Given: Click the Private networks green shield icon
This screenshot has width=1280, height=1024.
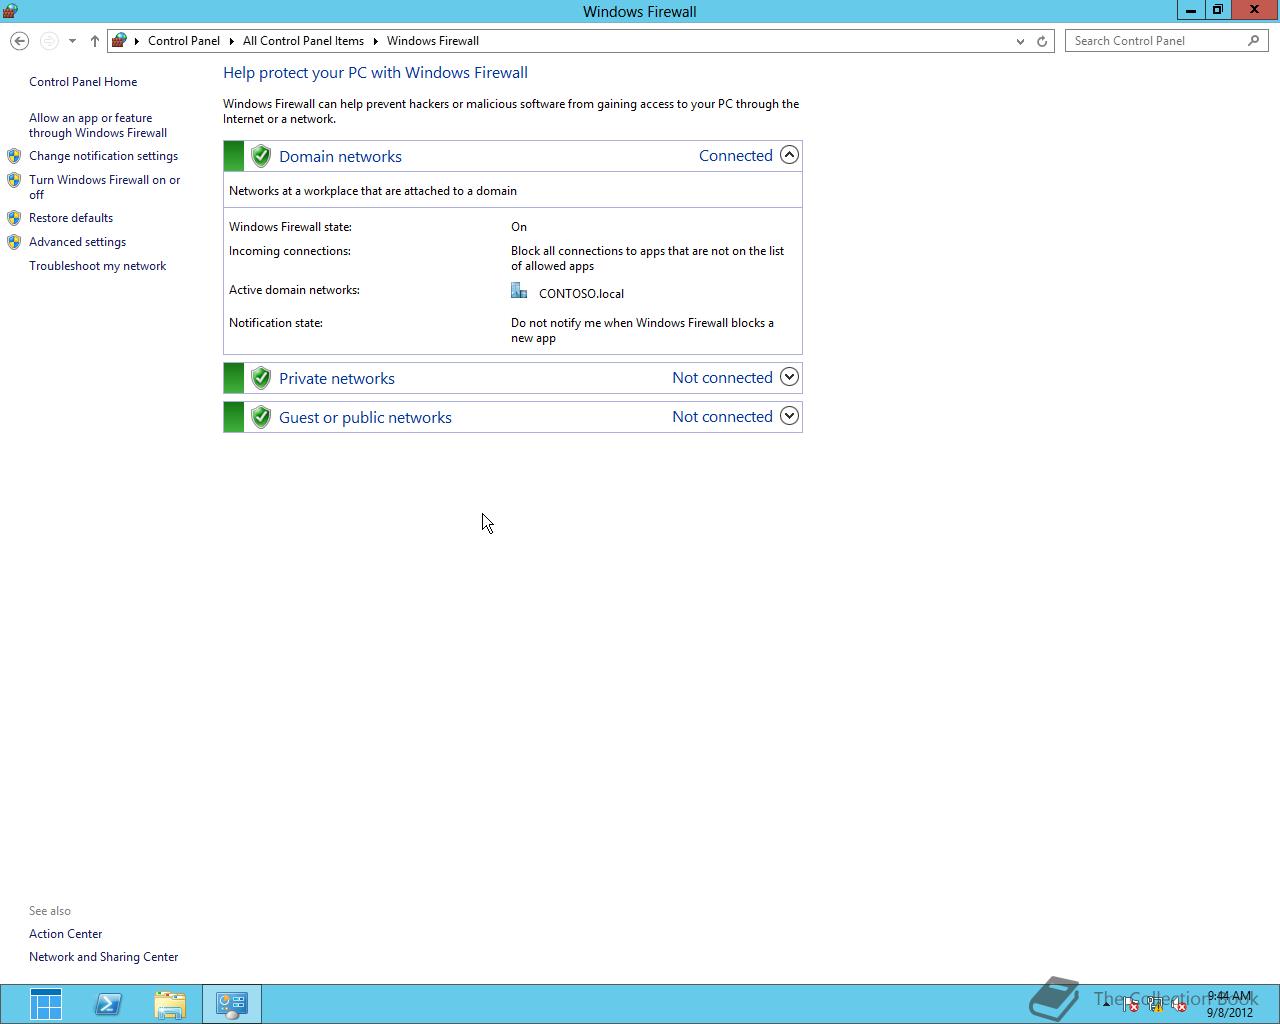Looking at the screenshot, I should click(x=261, y=378).
